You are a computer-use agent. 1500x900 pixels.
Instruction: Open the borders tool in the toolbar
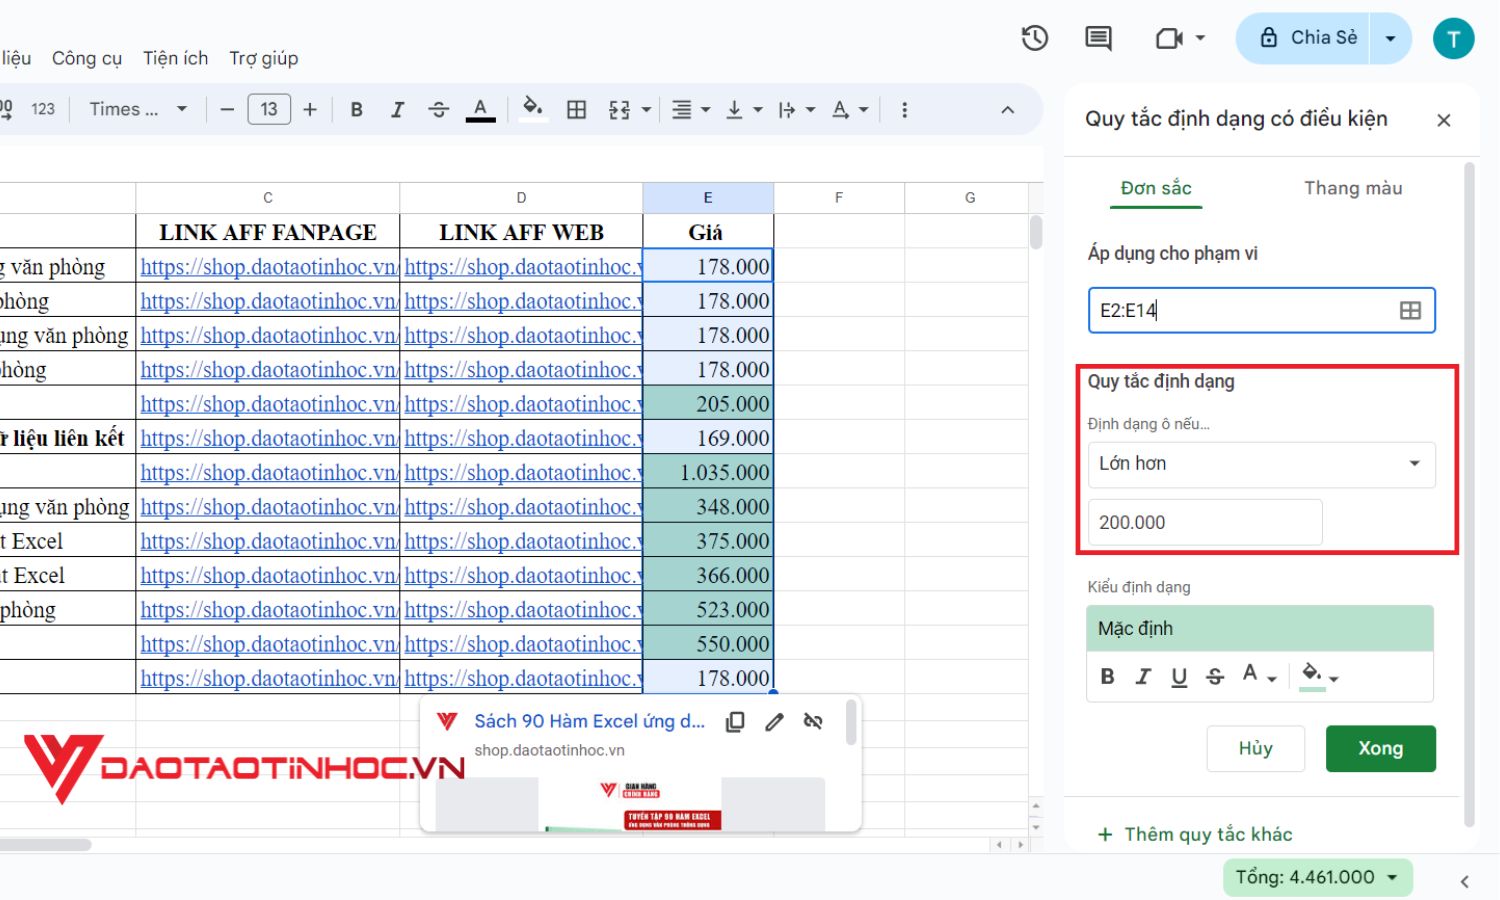[577, 109]
